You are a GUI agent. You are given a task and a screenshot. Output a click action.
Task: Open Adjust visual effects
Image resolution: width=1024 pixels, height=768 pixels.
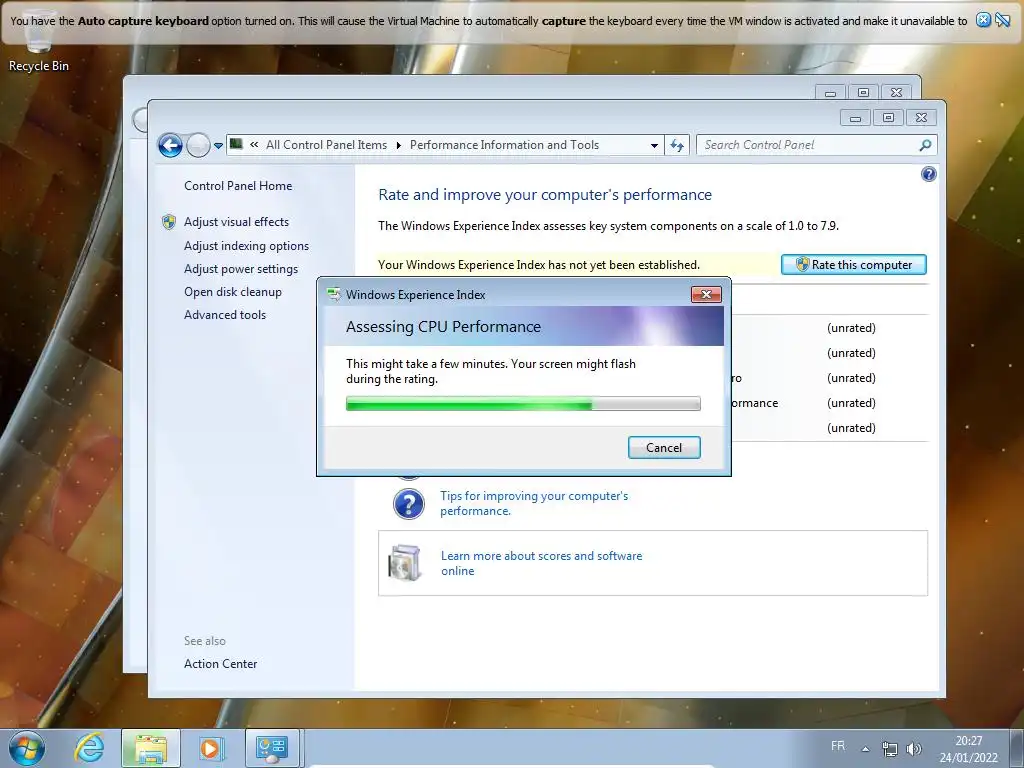pyautogui.click(x=236, y=222)
